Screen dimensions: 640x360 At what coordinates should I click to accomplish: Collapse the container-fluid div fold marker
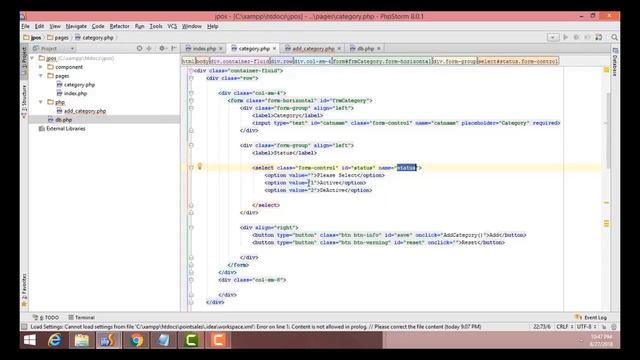pos(191,71)
